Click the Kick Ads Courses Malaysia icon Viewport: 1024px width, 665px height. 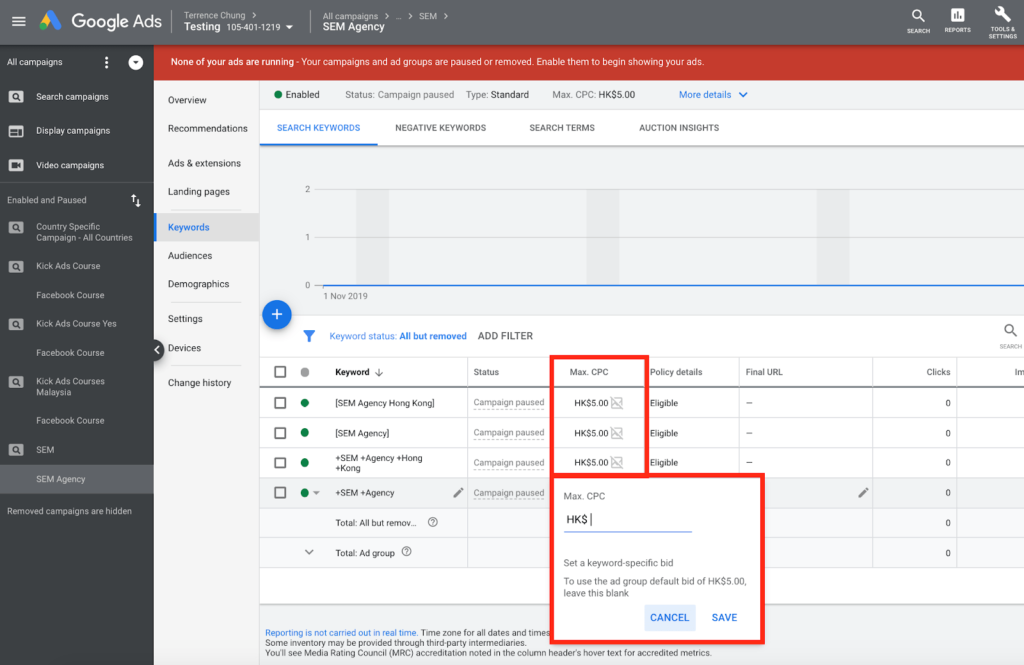click(16, 381)
